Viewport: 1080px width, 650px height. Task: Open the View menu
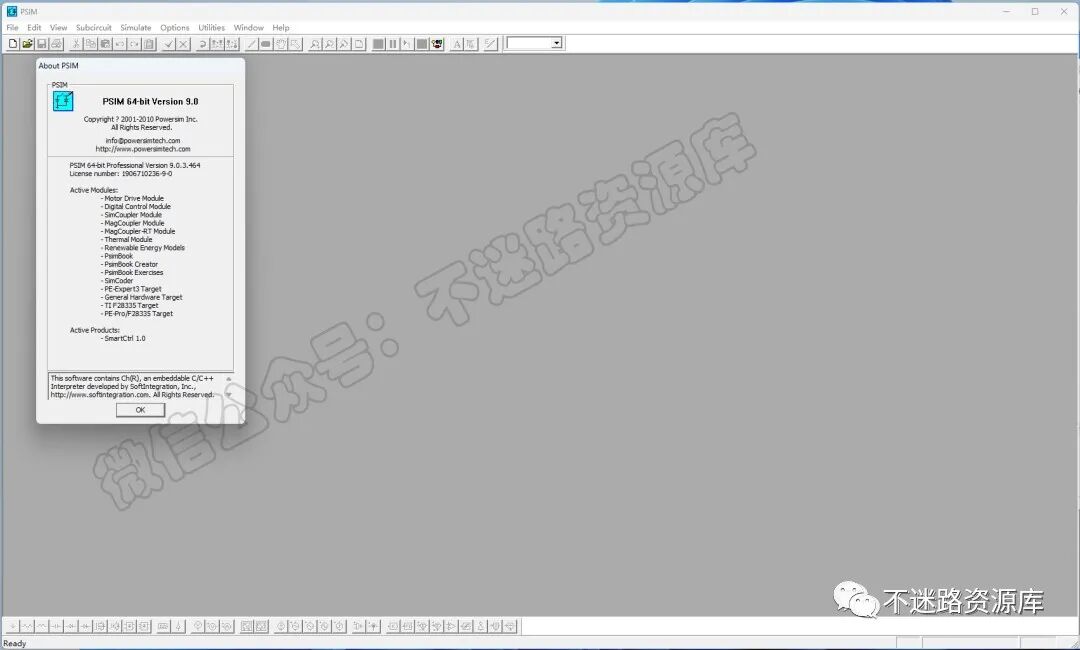tap(59, 28)
